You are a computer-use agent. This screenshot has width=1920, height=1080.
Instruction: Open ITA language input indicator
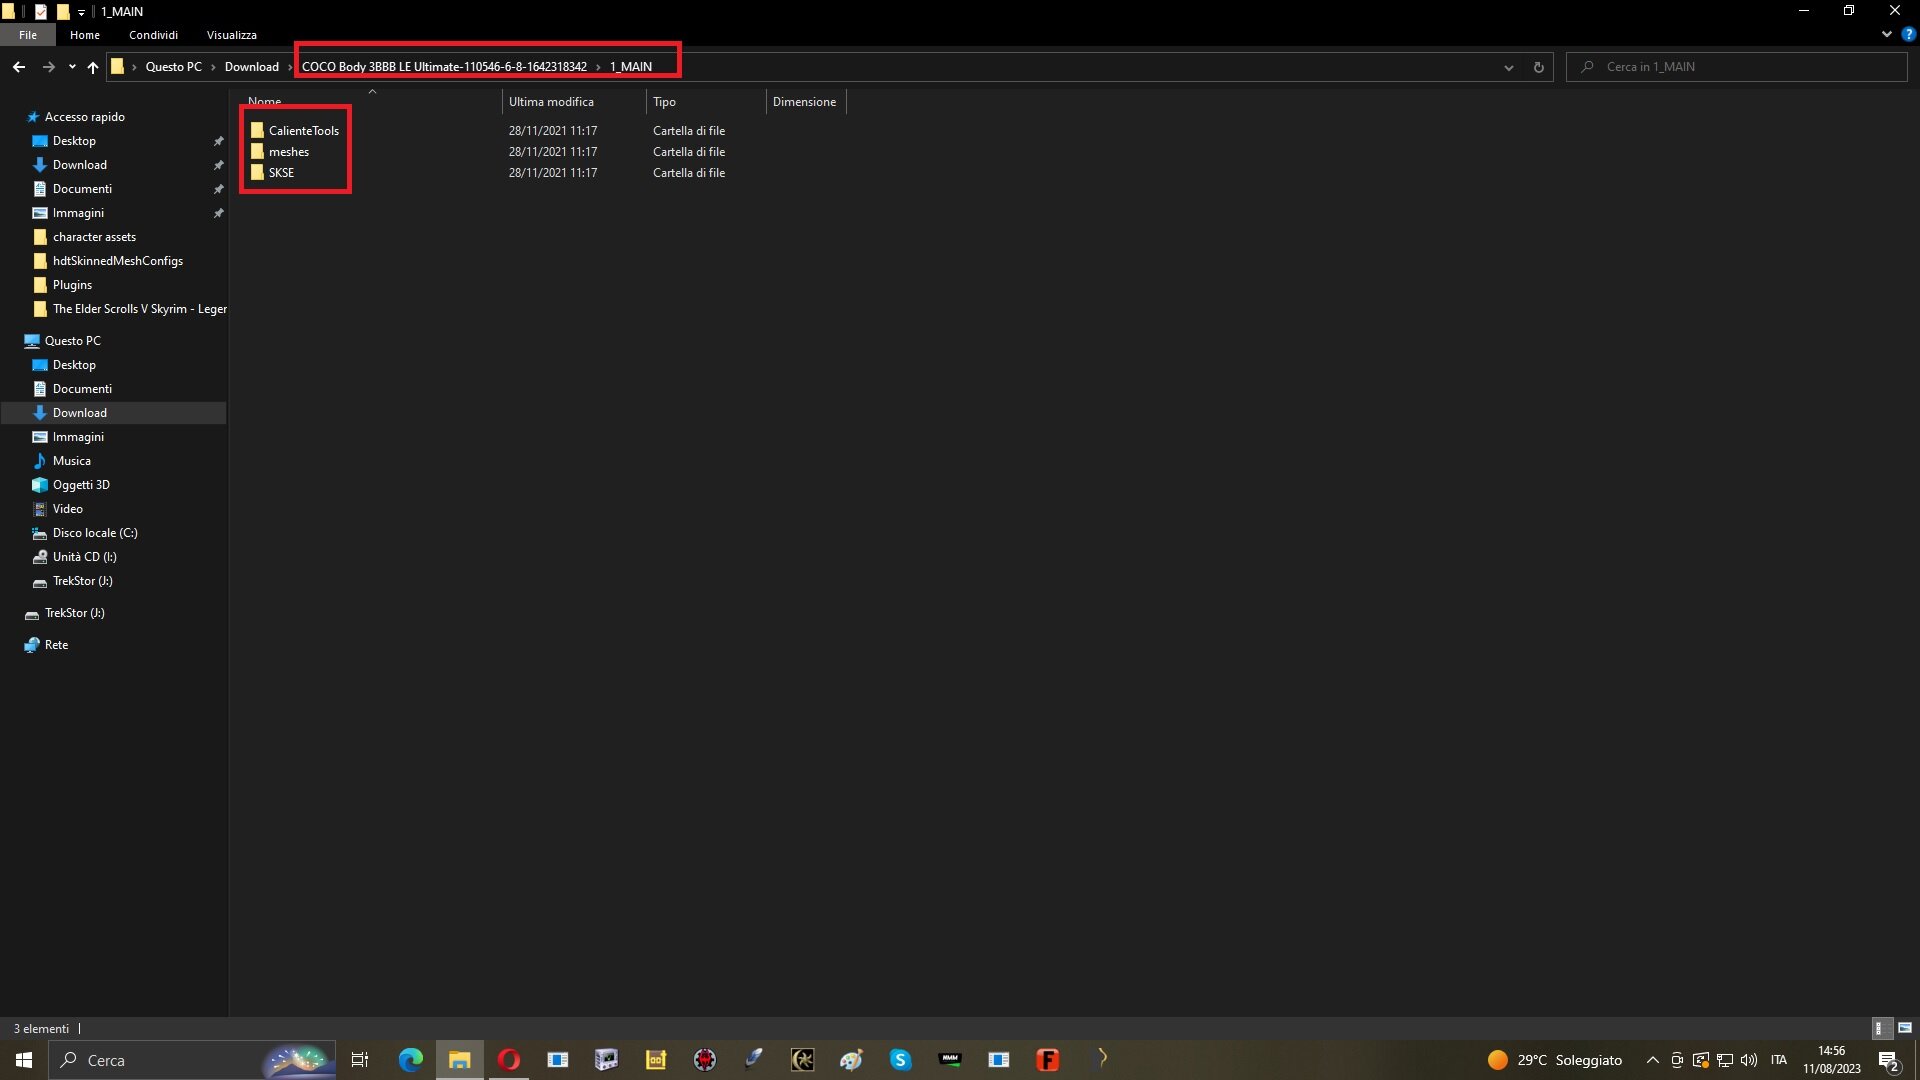[x=1778, y=1060]
